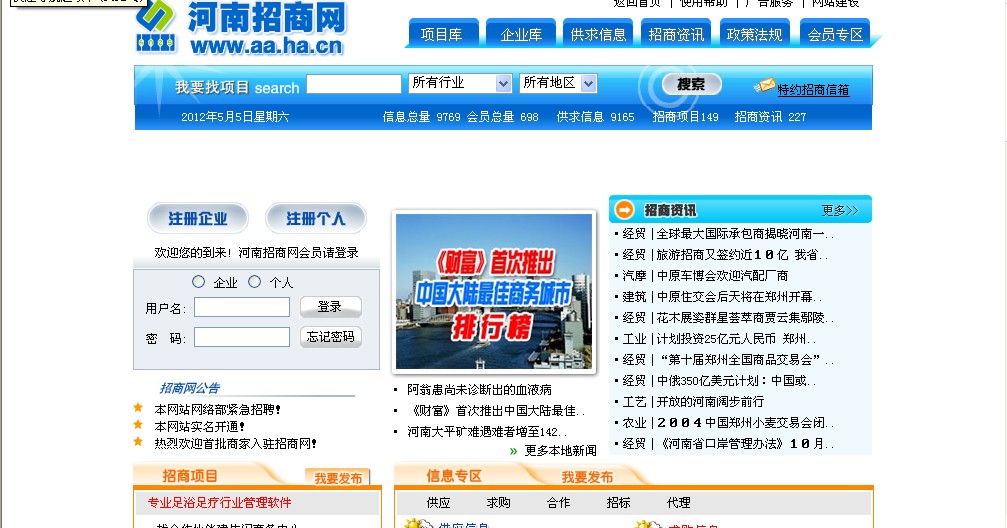Open 更多>> in 招商资讯 panel

[840, 210]
